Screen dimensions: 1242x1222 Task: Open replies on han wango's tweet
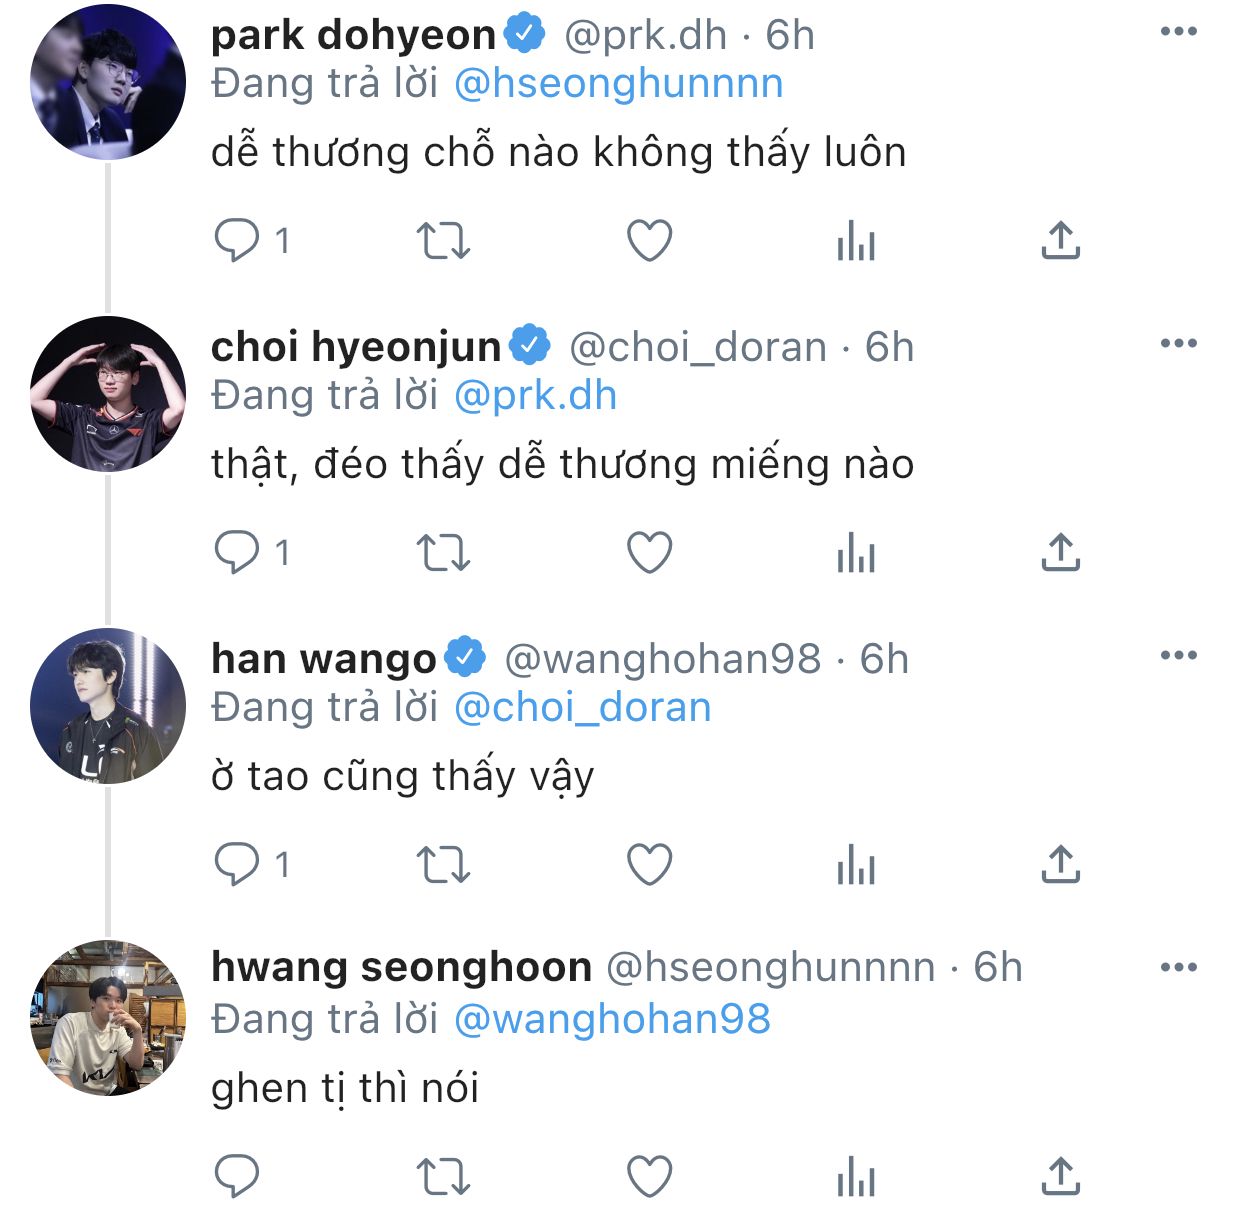click(238, 865)
